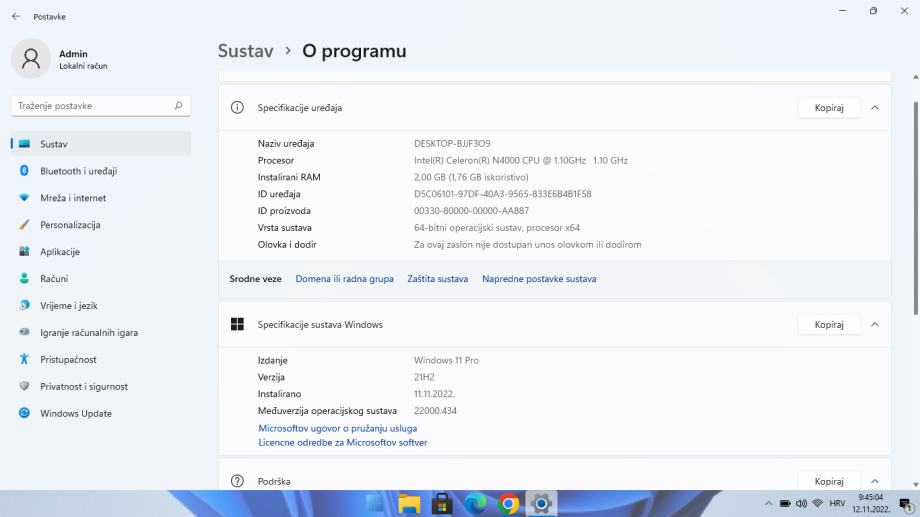Open the battery icon in system tray
Viewport: 920px width, 517px height.
tap(785, 504)
